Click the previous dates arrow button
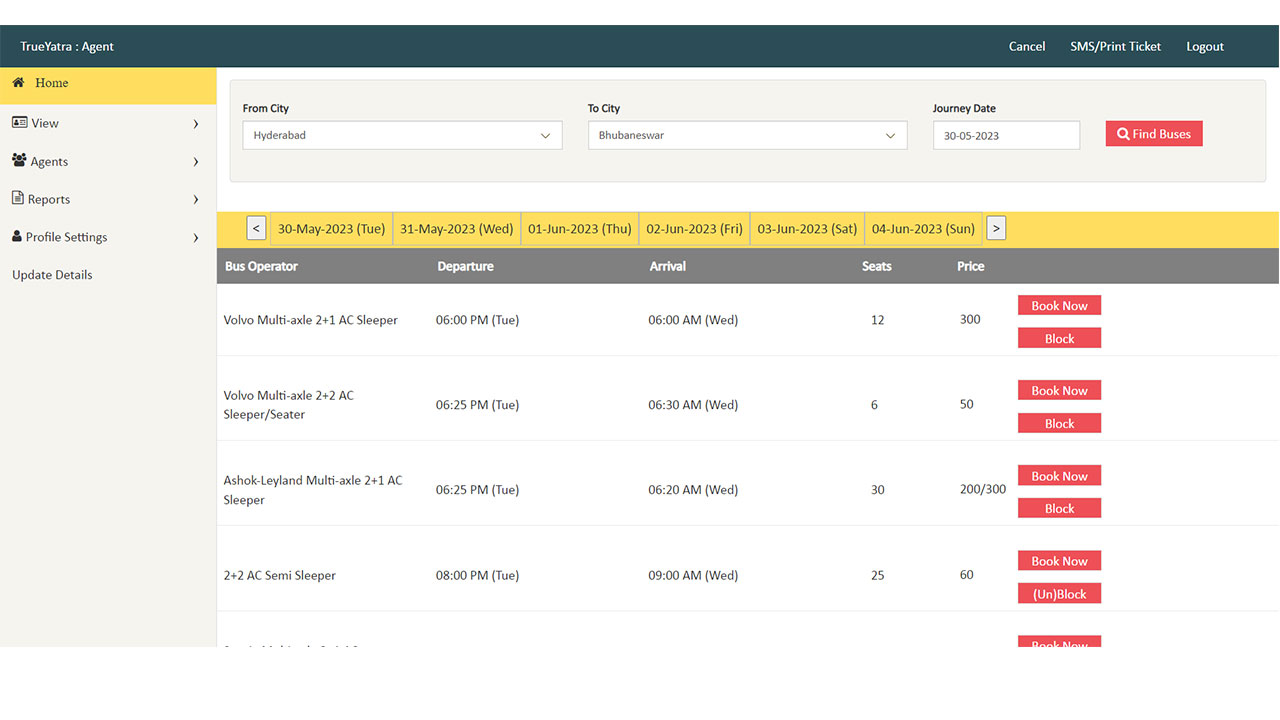The height and width of the screenshot is (720, 1280). click(256, 229)
